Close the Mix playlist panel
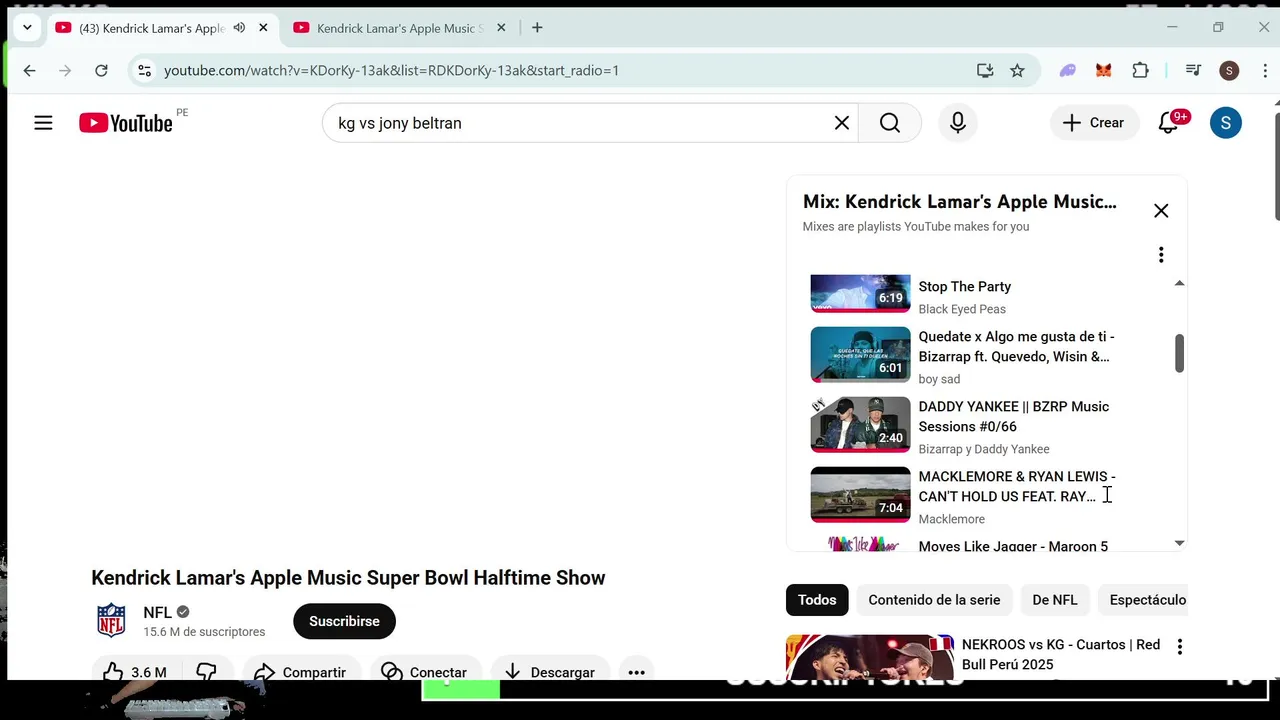Viewport: 1280px width, 720px height. click(x=1161, y=211)
